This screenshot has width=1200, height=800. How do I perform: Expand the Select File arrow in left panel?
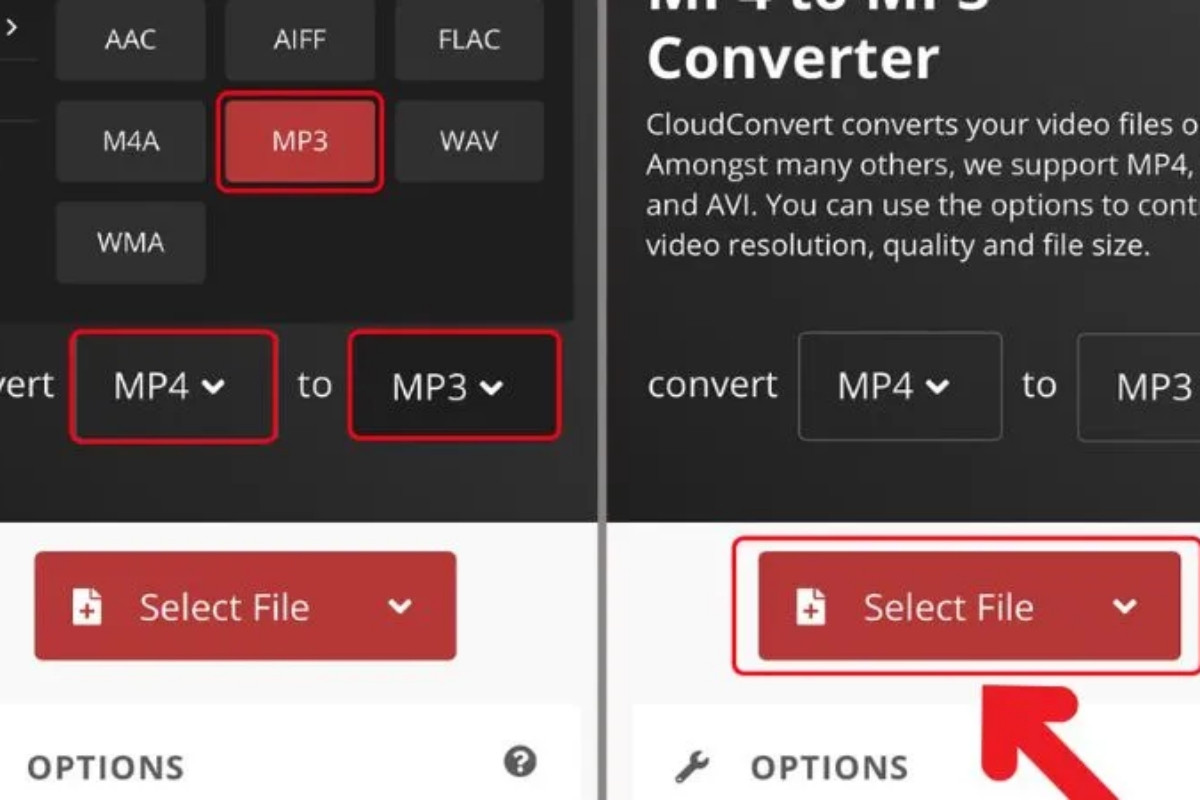point(400,606)
